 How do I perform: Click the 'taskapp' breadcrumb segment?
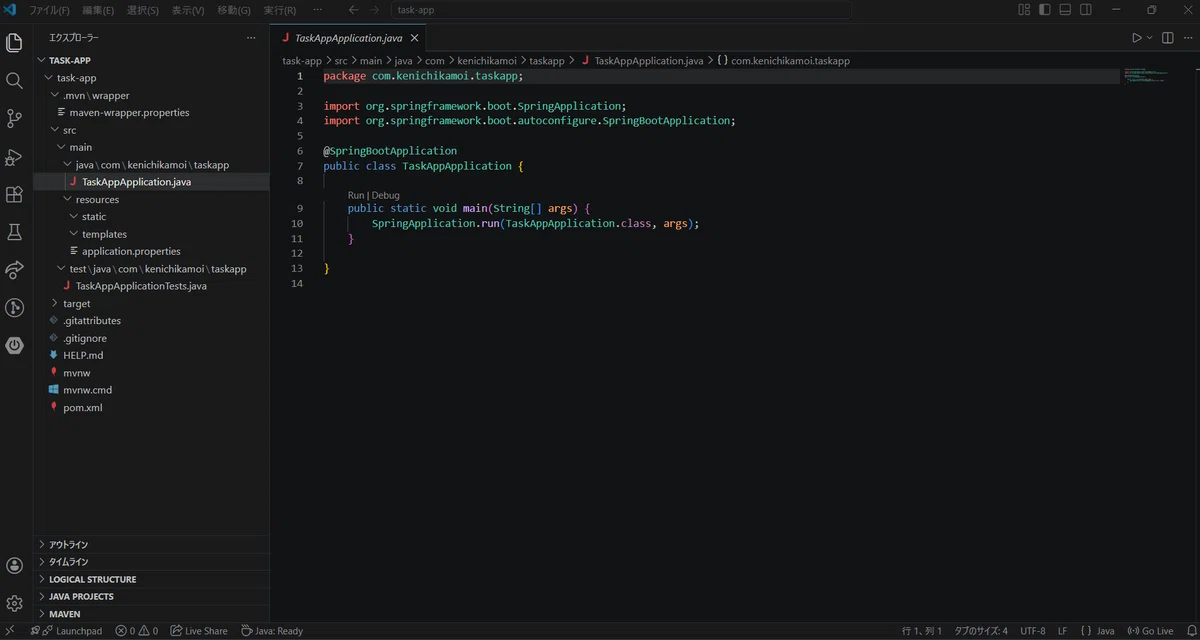546,61
